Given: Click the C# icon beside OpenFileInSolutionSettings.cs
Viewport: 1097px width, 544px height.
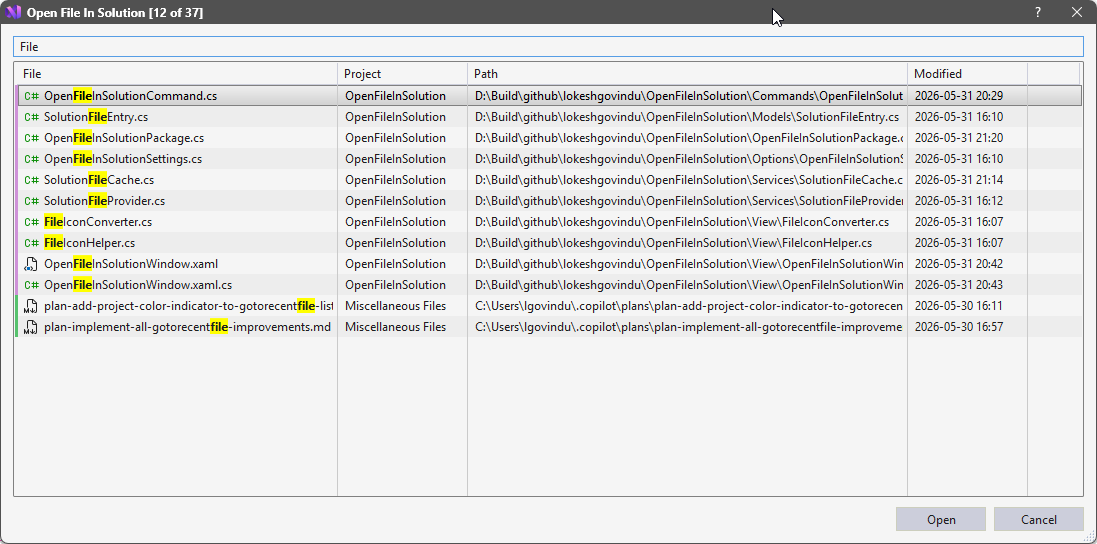Looking at the screenshot, I should [31, 159].
